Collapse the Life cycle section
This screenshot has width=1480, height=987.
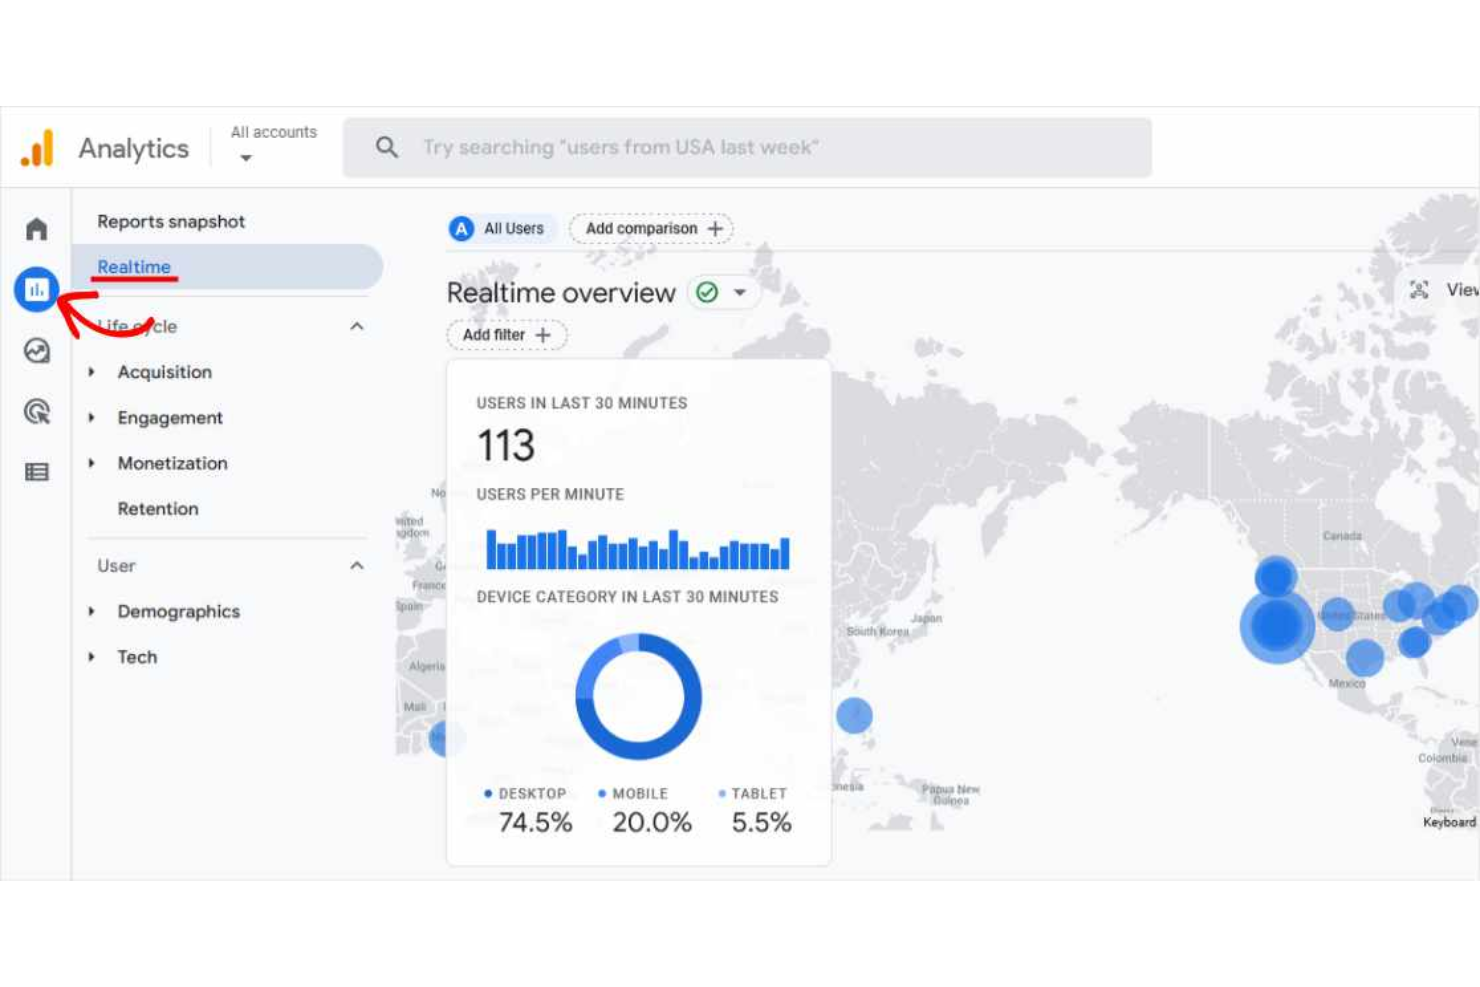tap(357, 325)
